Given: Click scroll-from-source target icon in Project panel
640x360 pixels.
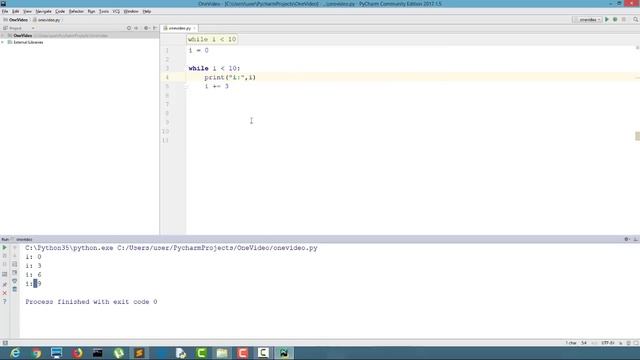Looking at the screenshot, I should [129, 28].
